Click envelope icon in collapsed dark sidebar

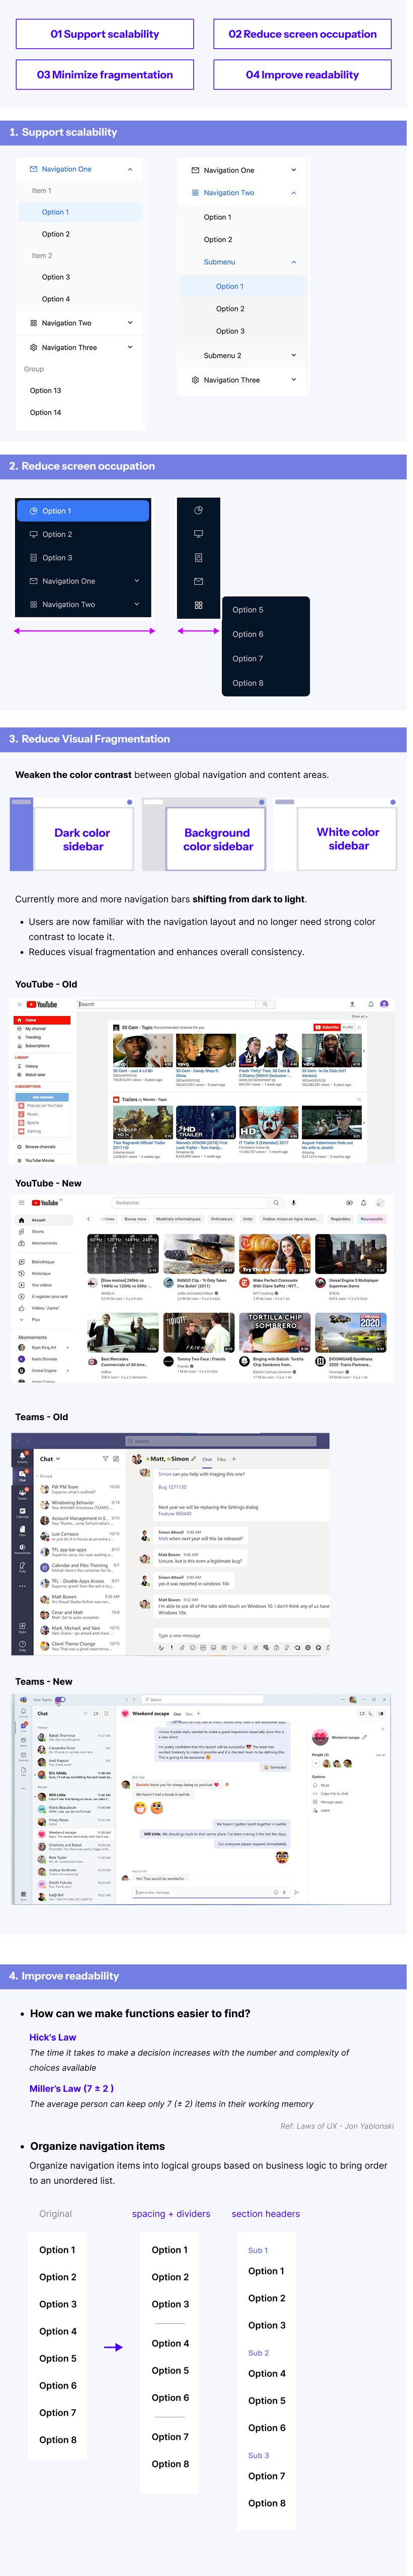198,581
